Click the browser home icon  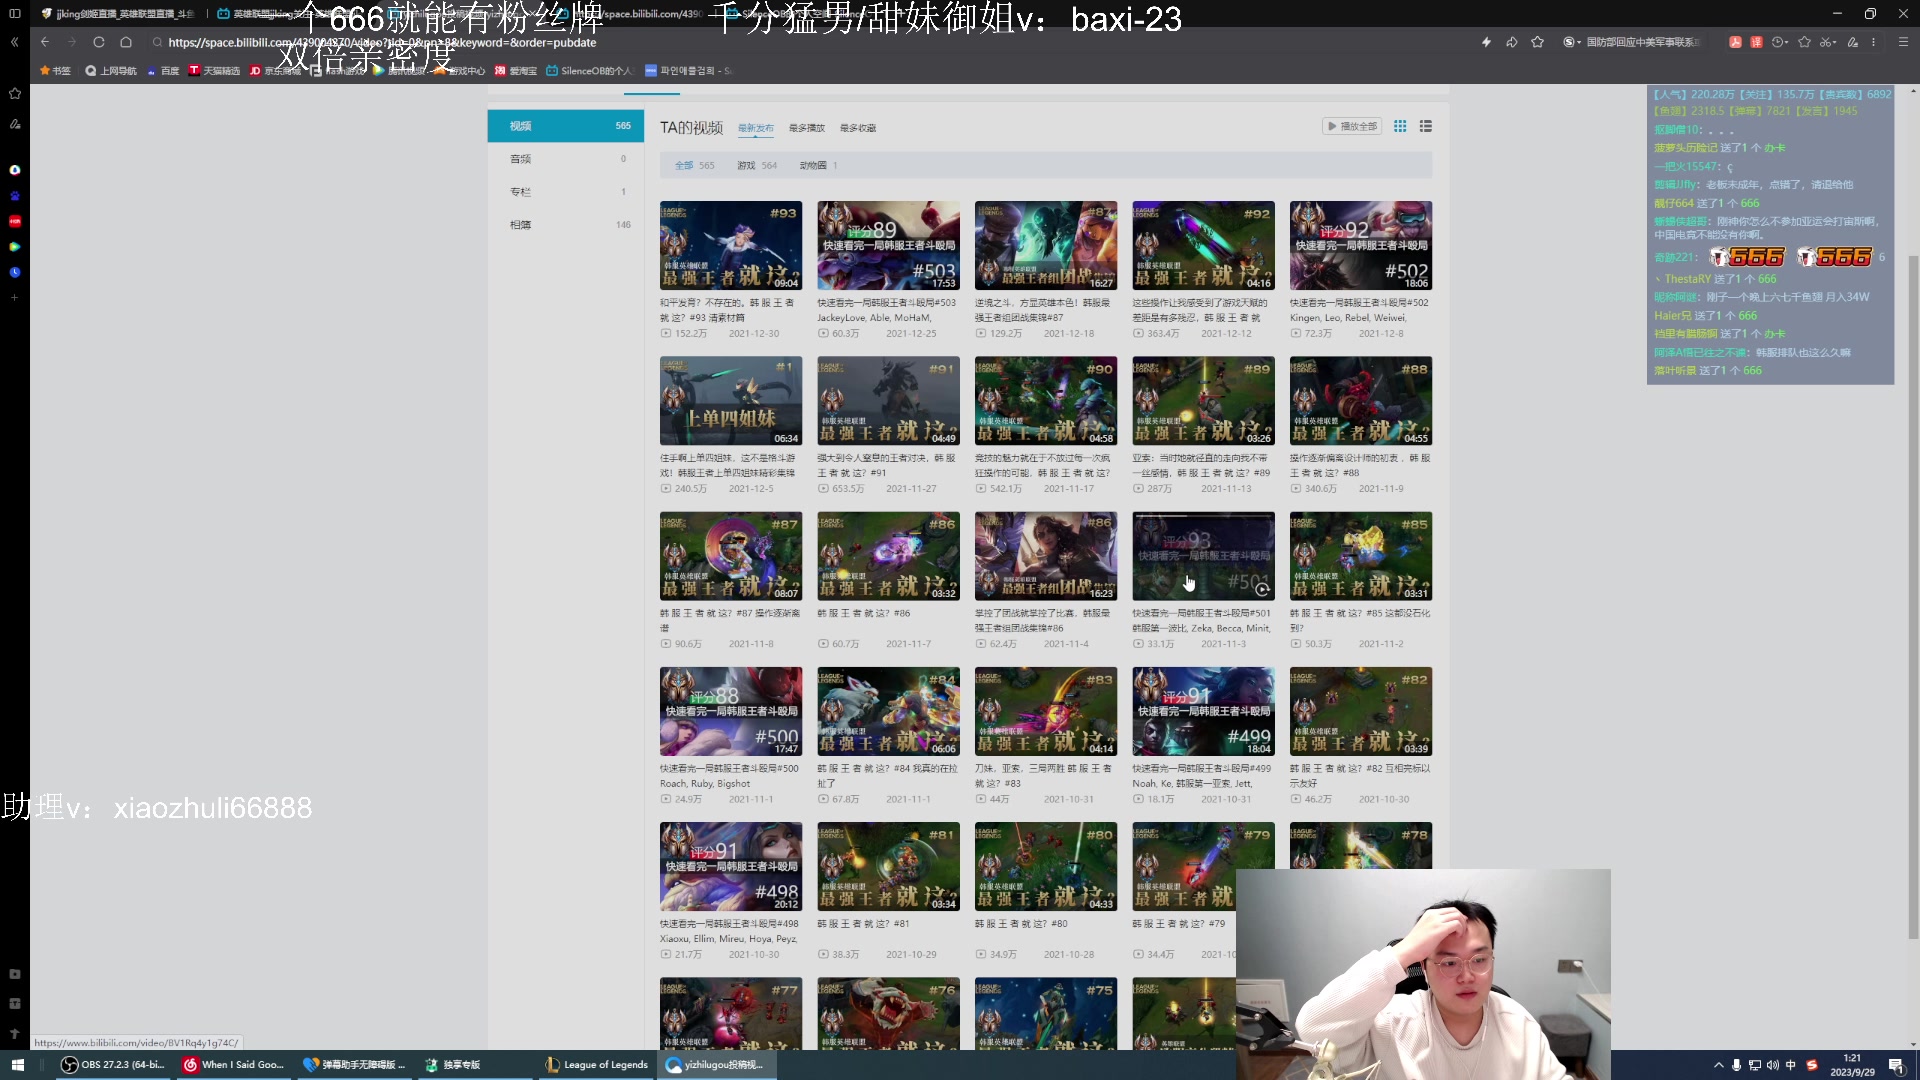(126, 42)
